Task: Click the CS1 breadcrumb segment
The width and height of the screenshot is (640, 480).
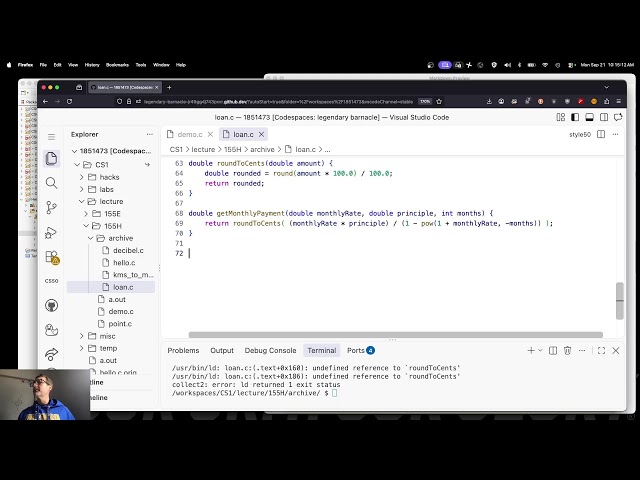Action: [x=176, y=149]
